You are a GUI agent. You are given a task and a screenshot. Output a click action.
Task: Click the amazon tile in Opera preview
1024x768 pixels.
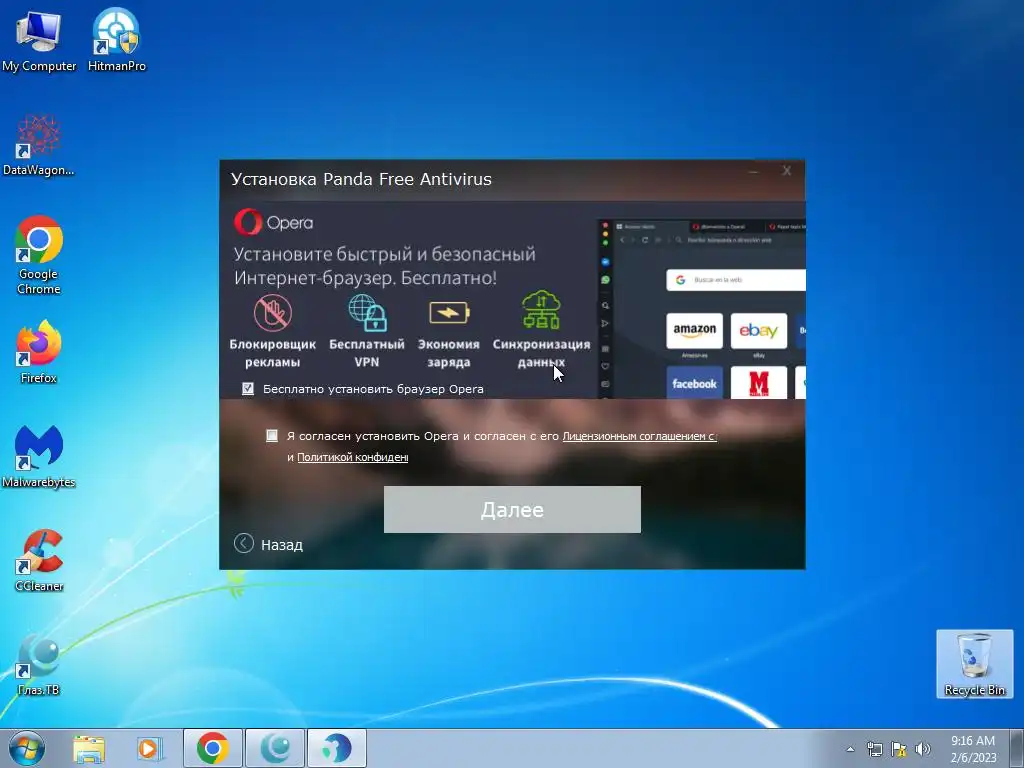(x=694, y=330)
